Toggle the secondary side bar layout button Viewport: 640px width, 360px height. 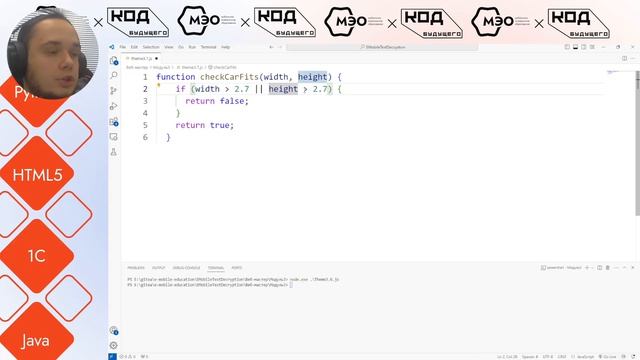584,47
